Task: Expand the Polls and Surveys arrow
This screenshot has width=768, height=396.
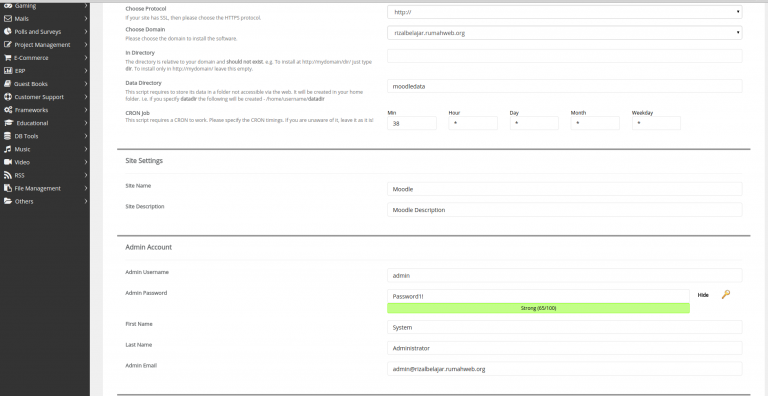Action: pos(86,31)
